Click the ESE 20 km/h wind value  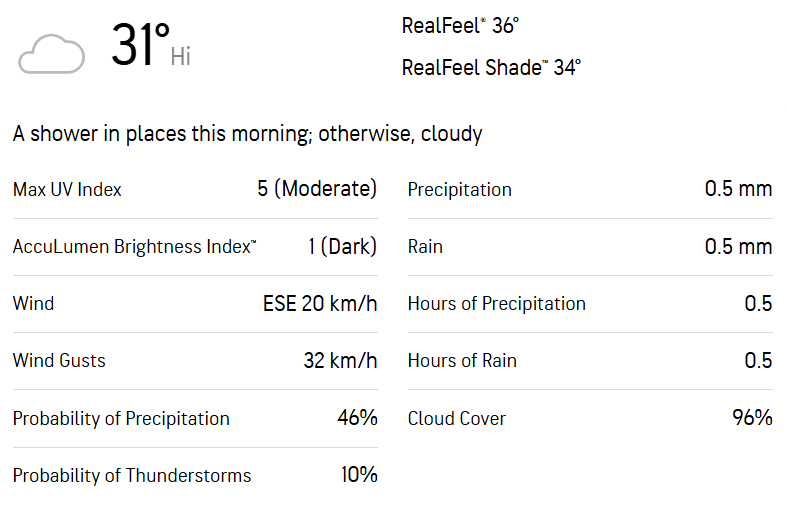pyautogui.click(x=320, y=304)
